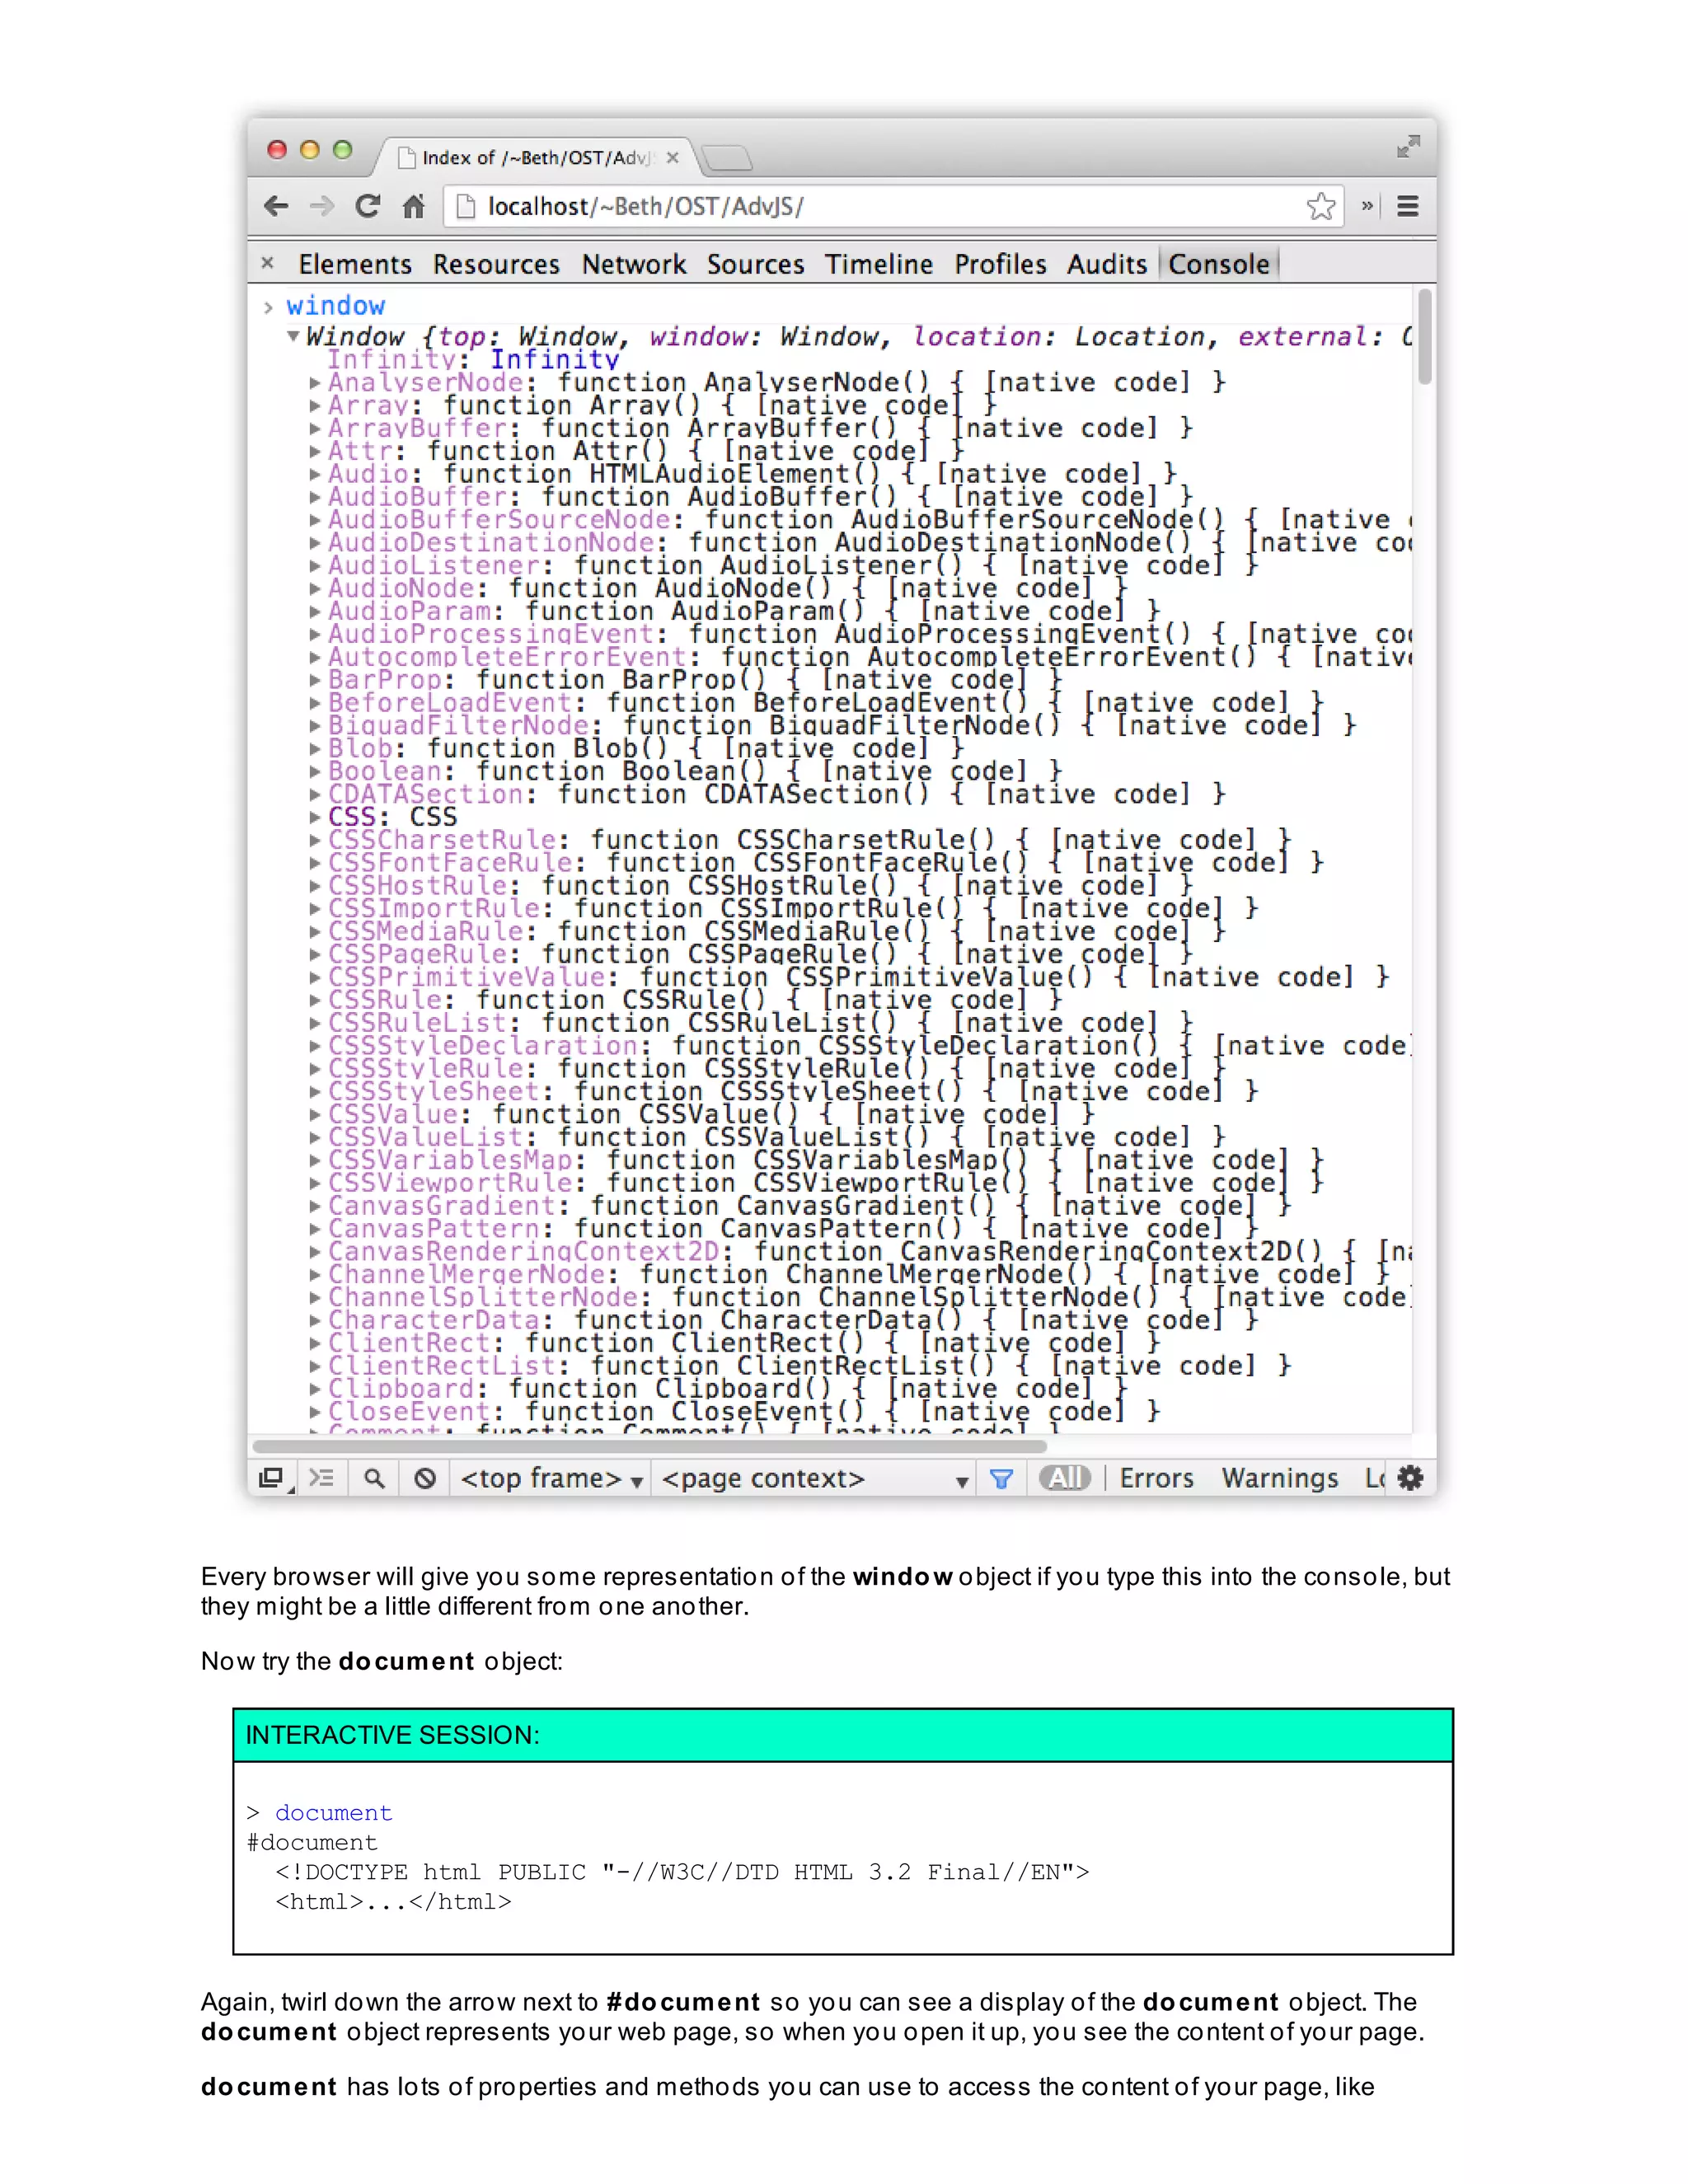Screen dimensions: 1688x2184
Task: Reload the page with refresh icon
Action: [367, 206]
